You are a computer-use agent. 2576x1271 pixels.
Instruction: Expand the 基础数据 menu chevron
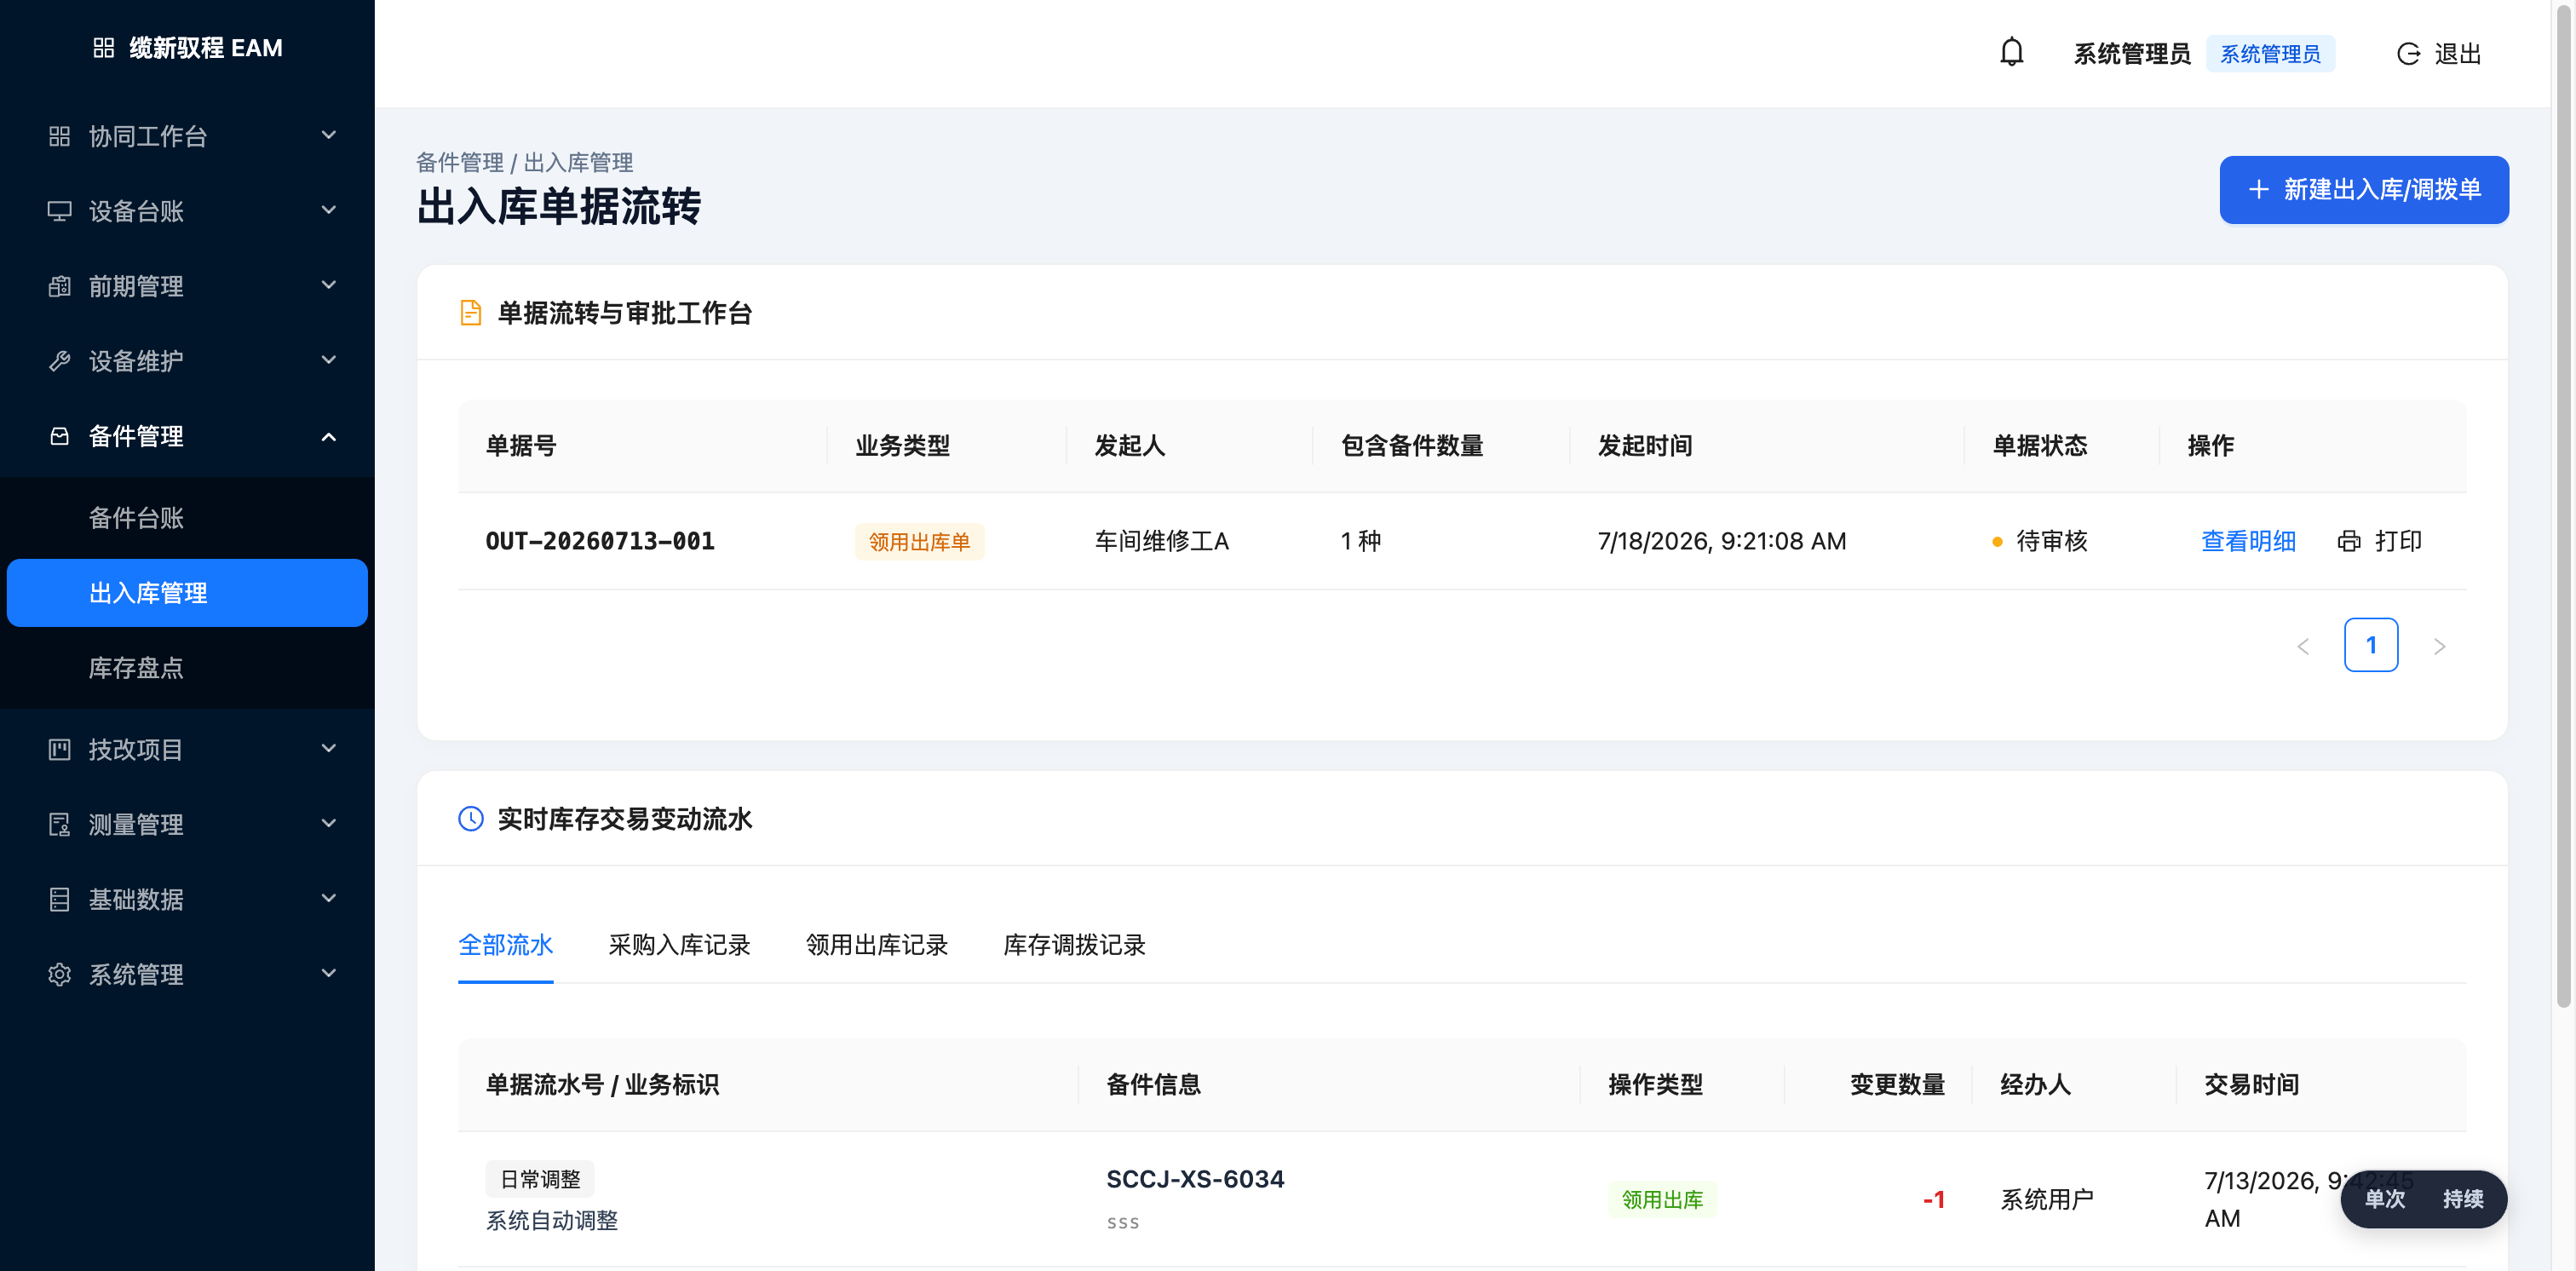(328, 898)
